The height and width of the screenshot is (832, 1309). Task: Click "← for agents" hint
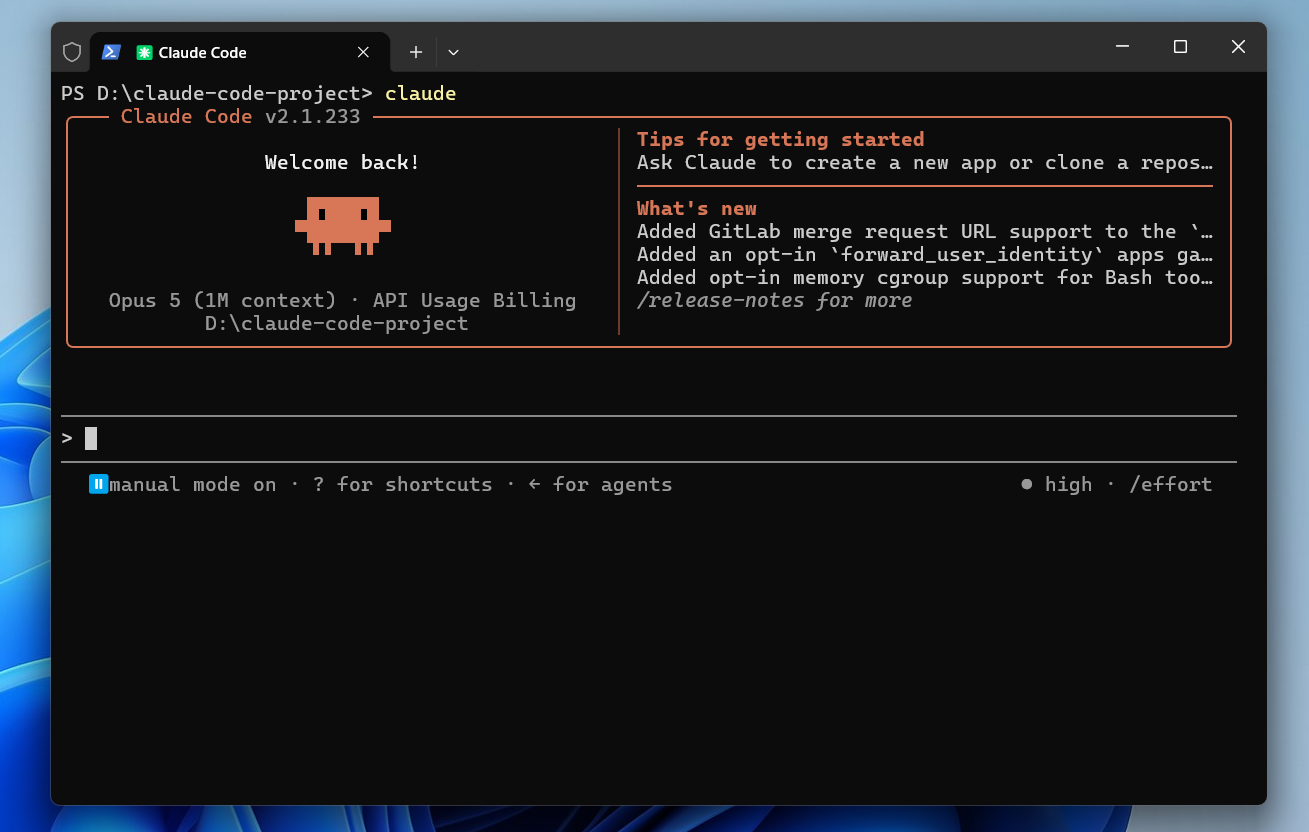[601, 484]
